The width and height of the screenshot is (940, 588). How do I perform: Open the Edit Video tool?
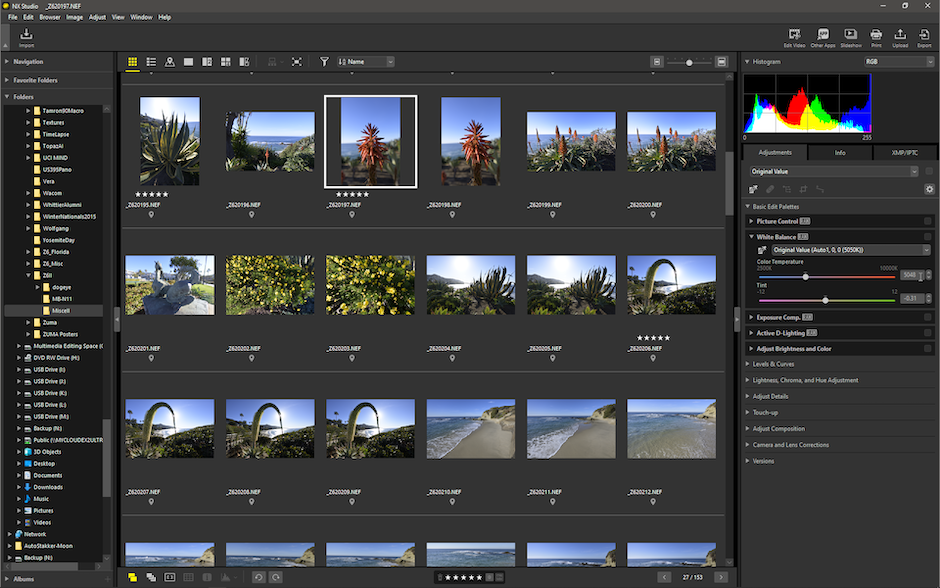(x=794, y=37)
